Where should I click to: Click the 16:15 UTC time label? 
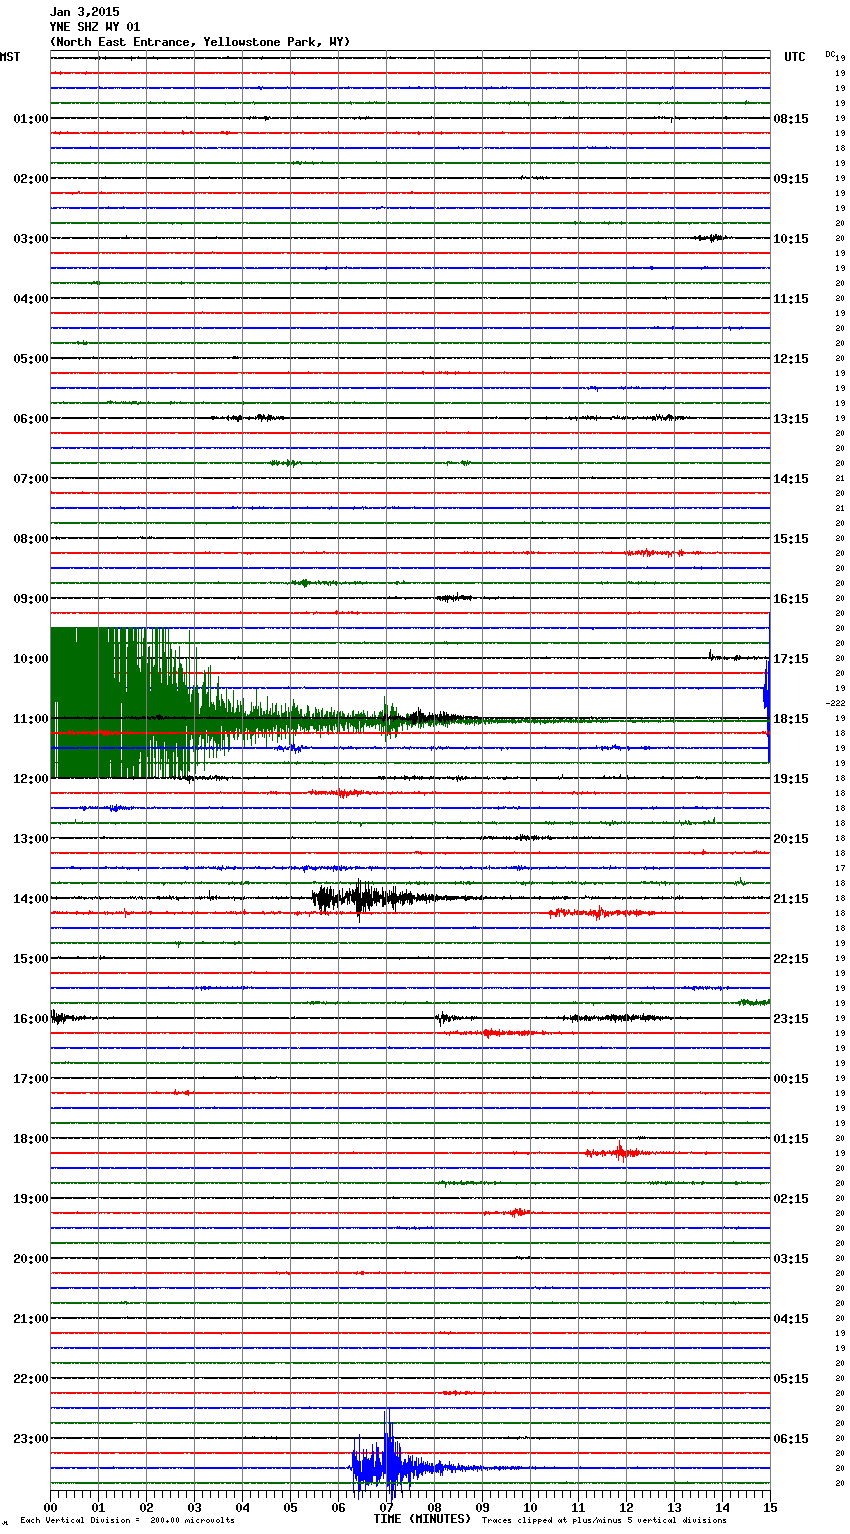click(791, 599)
